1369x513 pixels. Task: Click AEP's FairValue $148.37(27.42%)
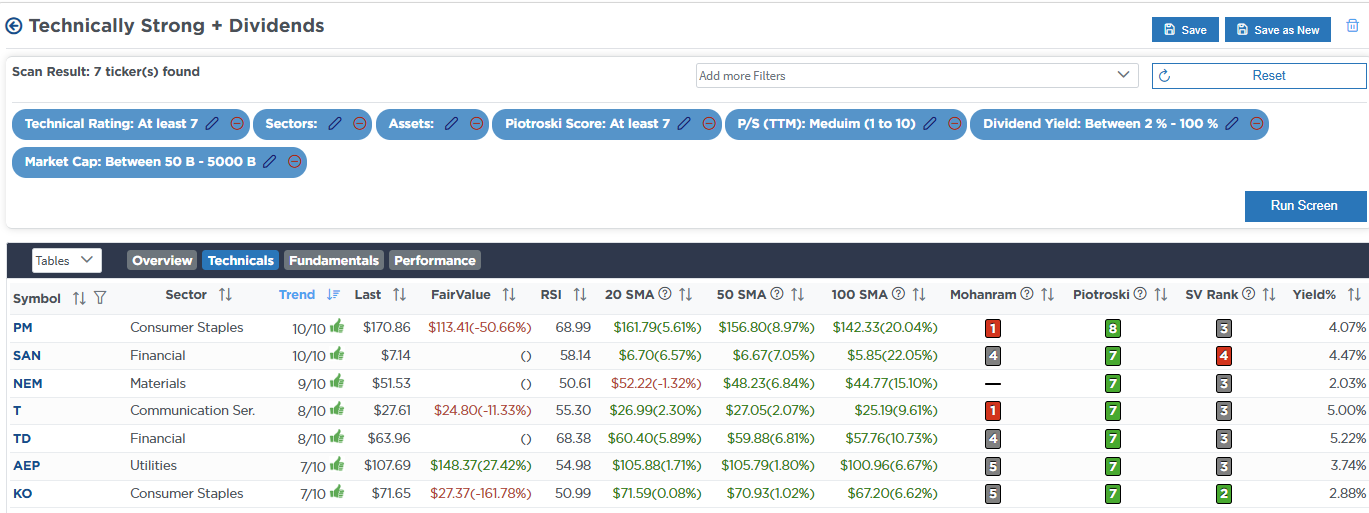click(x=481, y=465)
